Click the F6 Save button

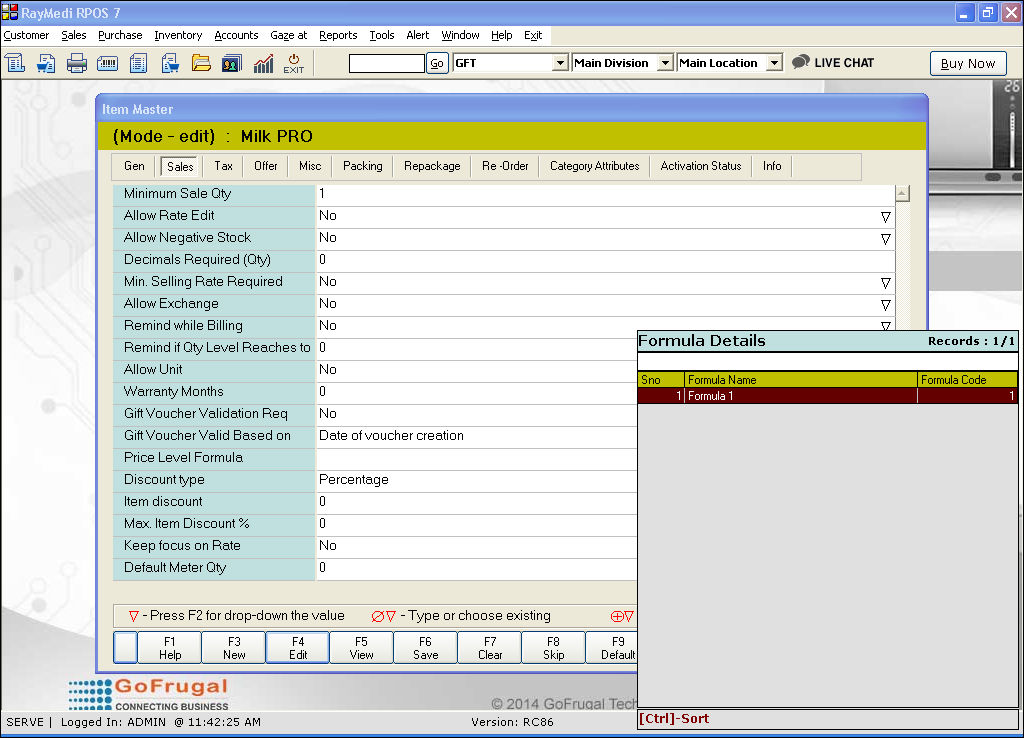click(425, 648)
